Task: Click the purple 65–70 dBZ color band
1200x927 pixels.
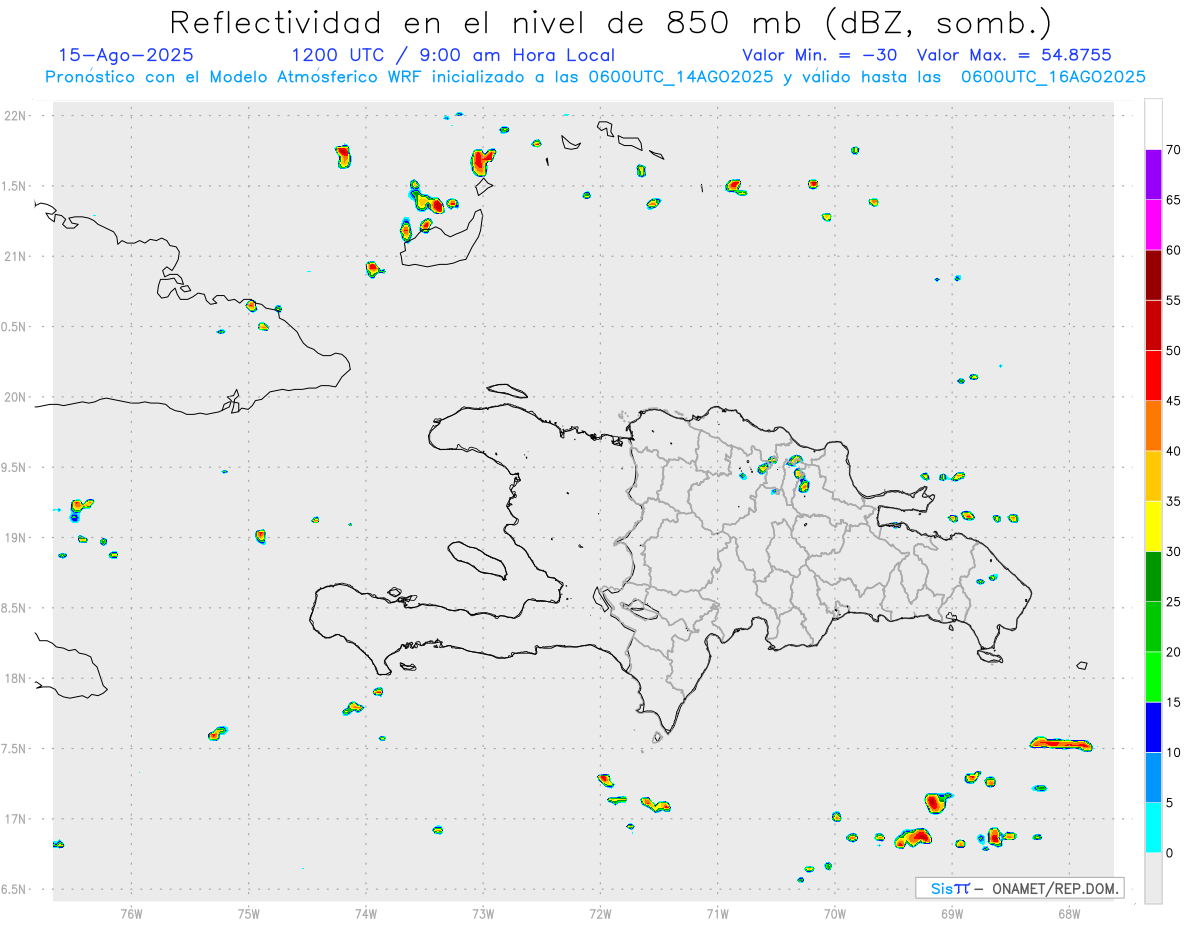Action: coord(1153,175)
